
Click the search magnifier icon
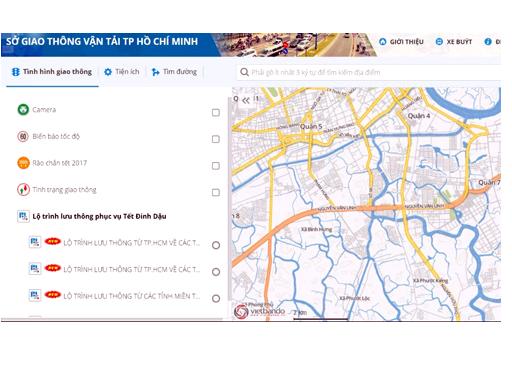244,72
